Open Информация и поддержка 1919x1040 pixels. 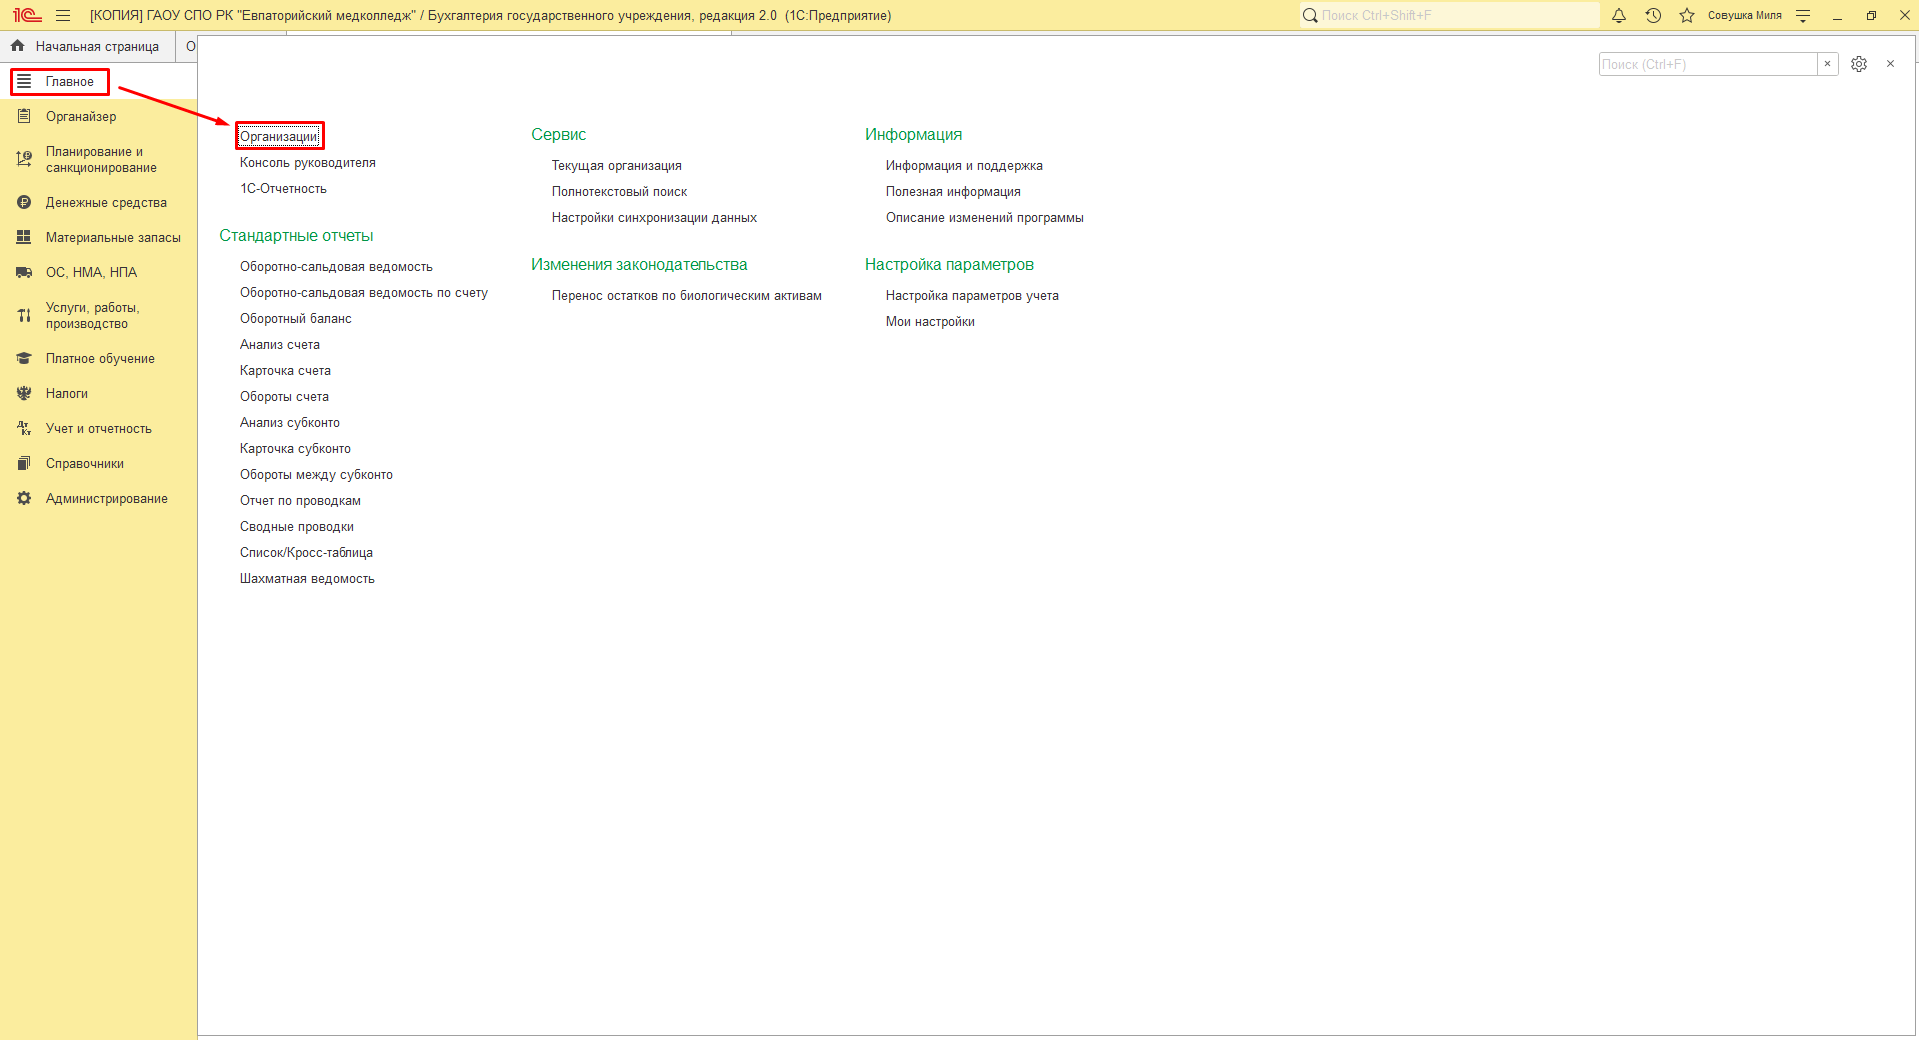click(x=964, y=166)
